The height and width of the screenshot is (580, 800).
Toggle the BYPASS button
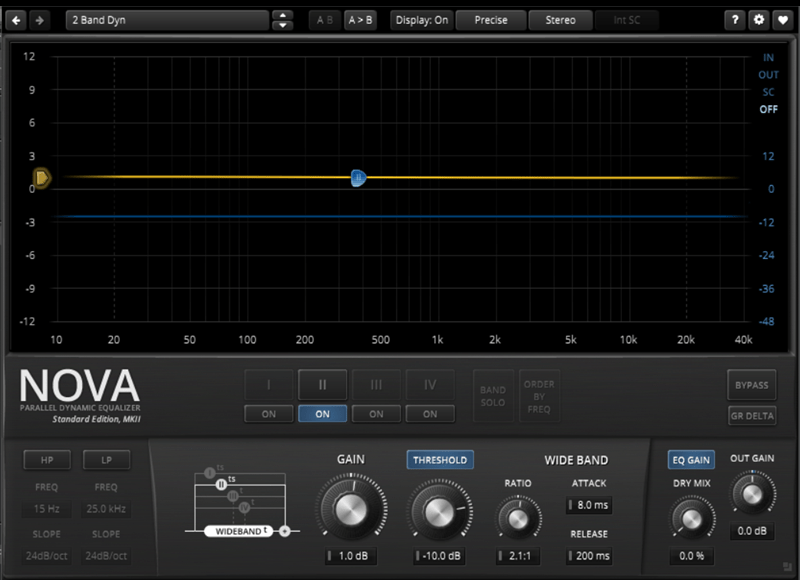pyautogui.click(x=752, y=385)
